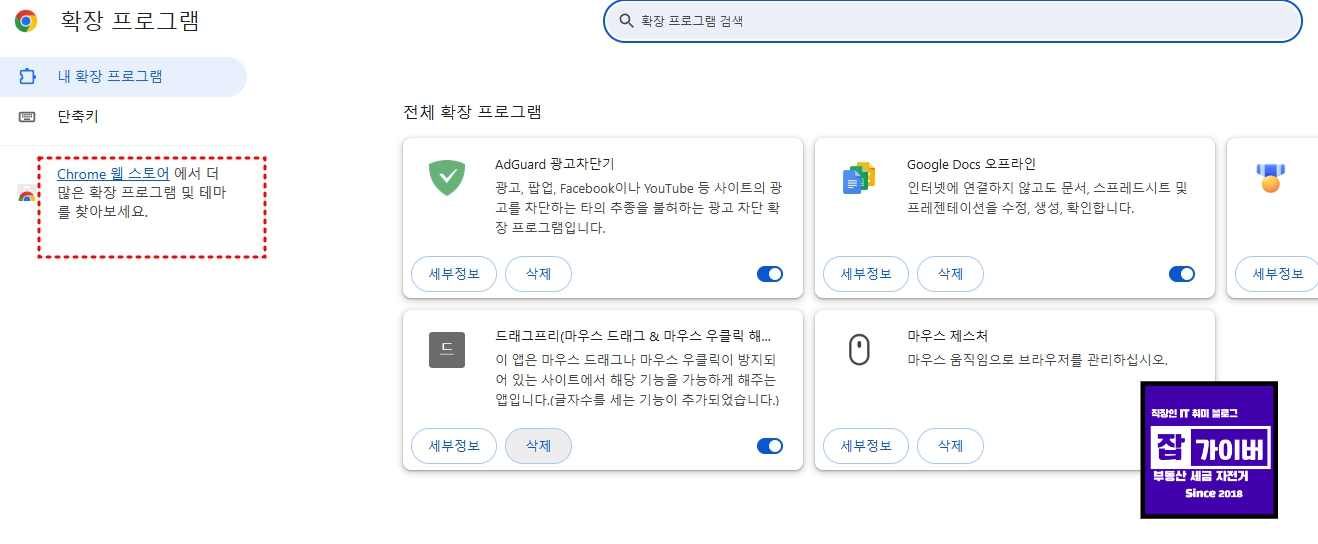This screenshot has height=544, width=1318.
Task: Delete 마우스 제스처 with 삭제
Action: click(950, 446)
